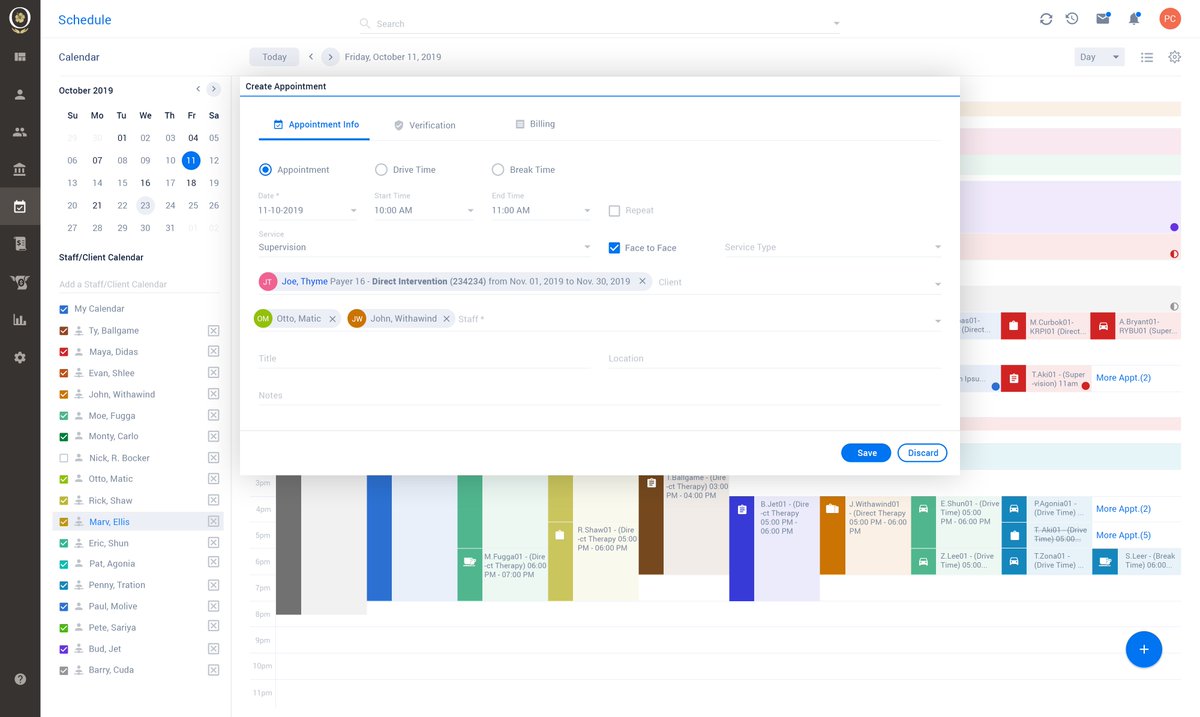The image size is (1200, 717).
Task: Switch to the Billing tab
Action: click(536, 124)
